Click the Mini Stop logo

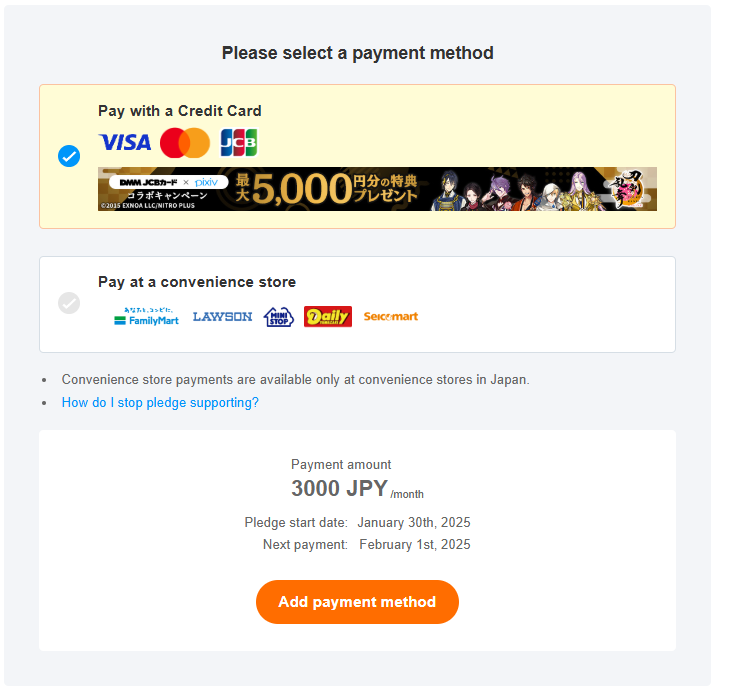[278, 317]
